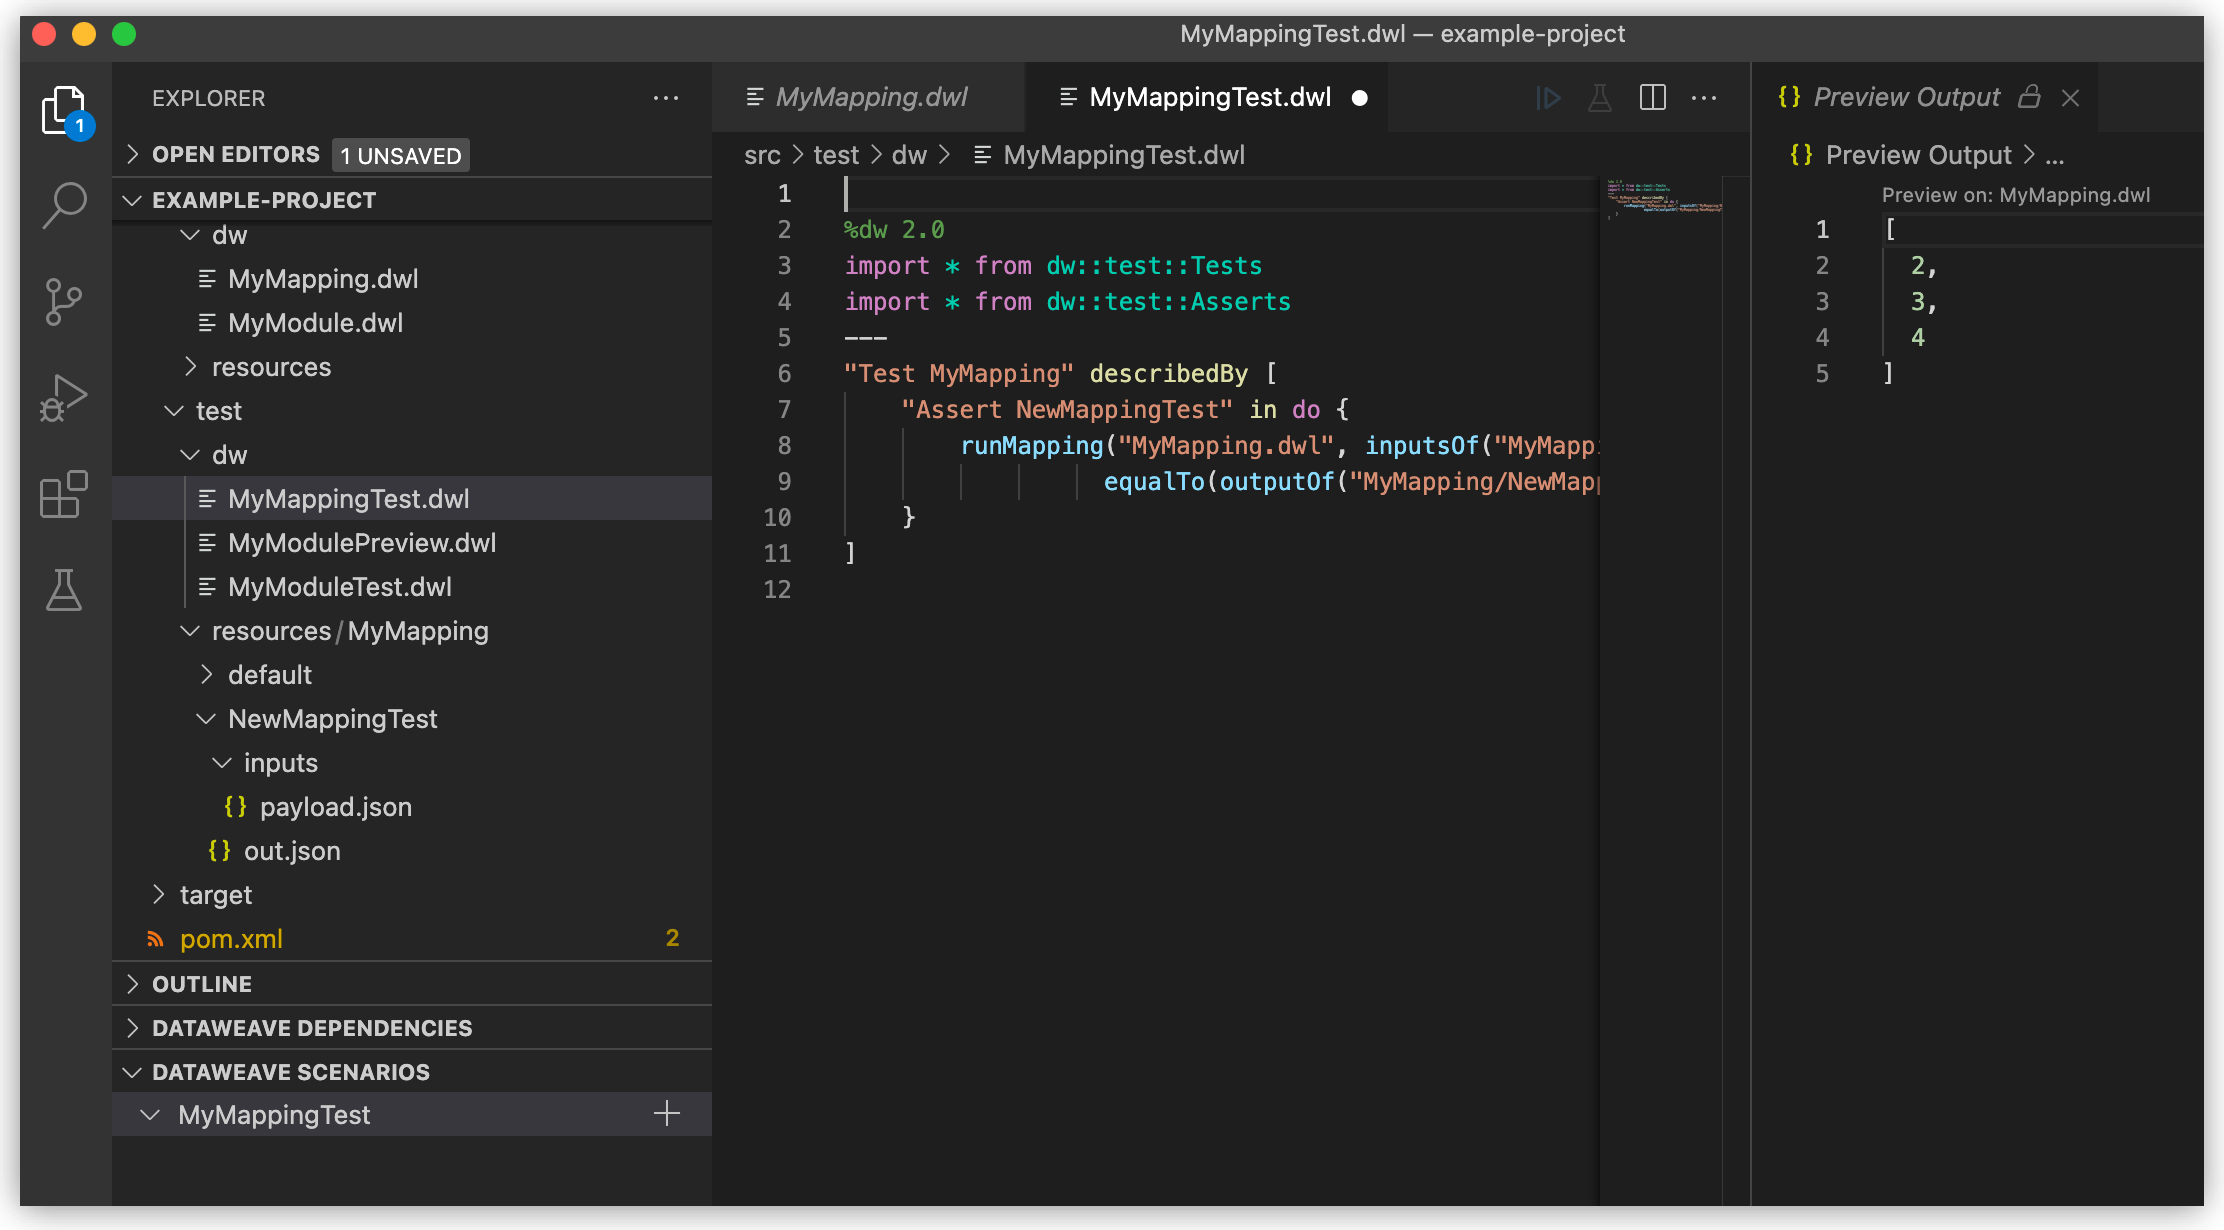Select pom.xml showing 2 problems

pos(230,938)
